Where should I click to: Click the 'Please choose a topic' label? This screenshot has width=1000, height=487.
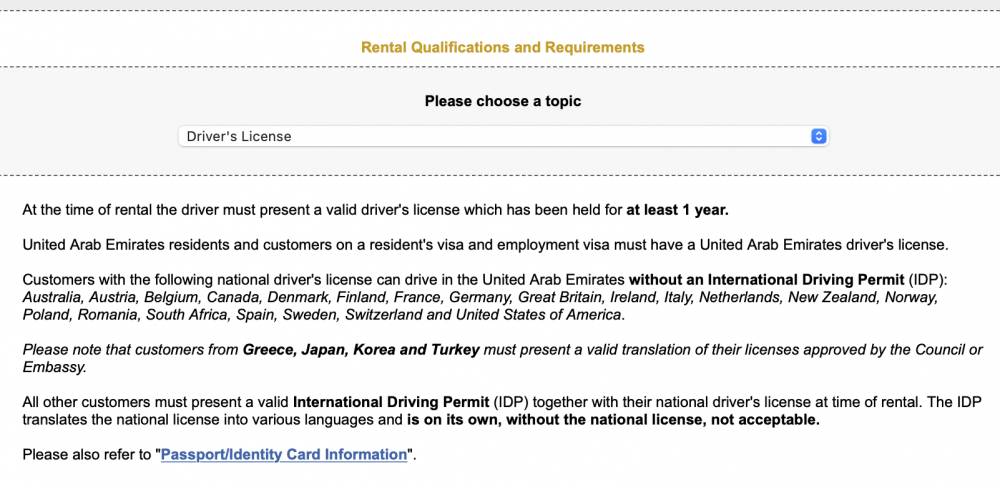pyautogui.click(x=503, y=101)
